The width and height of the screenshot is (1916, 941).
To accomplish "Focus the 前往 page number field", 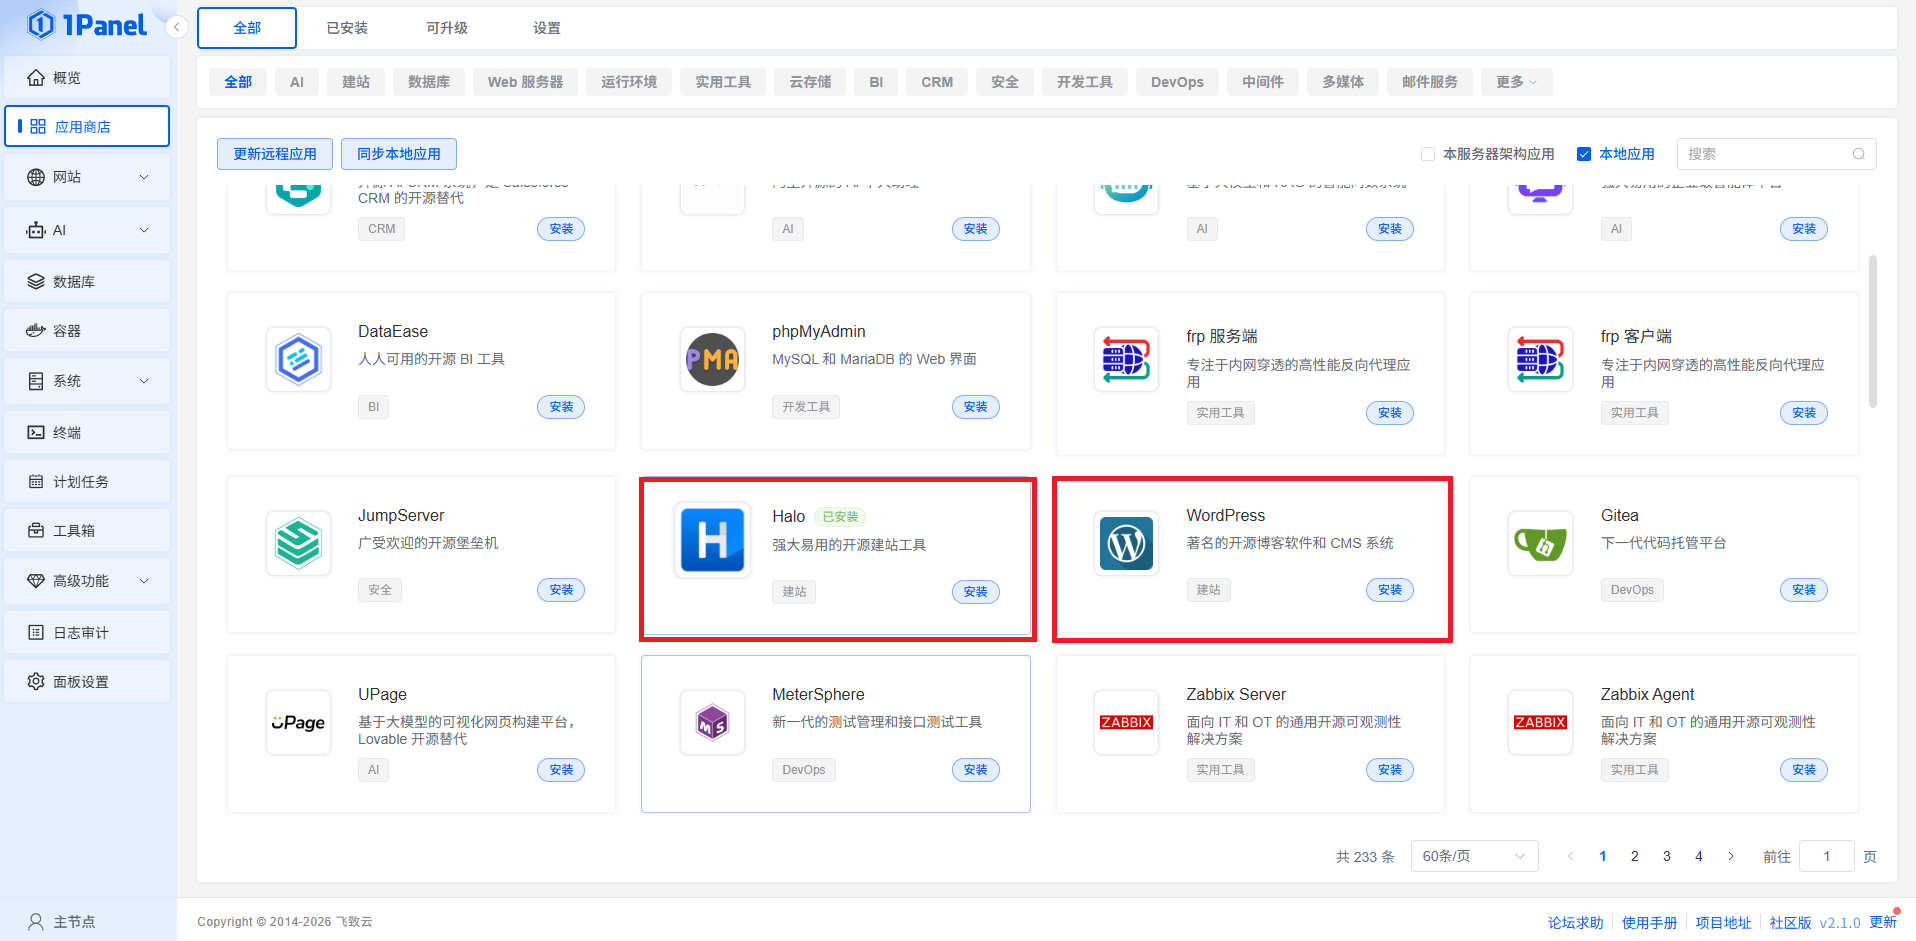I will coord(1827,856).
